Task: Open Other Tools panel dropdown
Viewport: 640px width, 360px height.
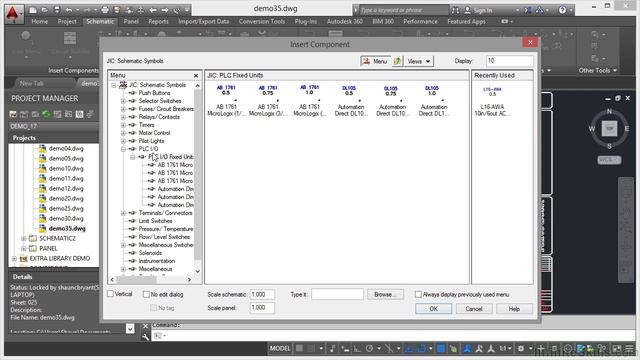Action: pyautogui.click(x=597, y=70)
